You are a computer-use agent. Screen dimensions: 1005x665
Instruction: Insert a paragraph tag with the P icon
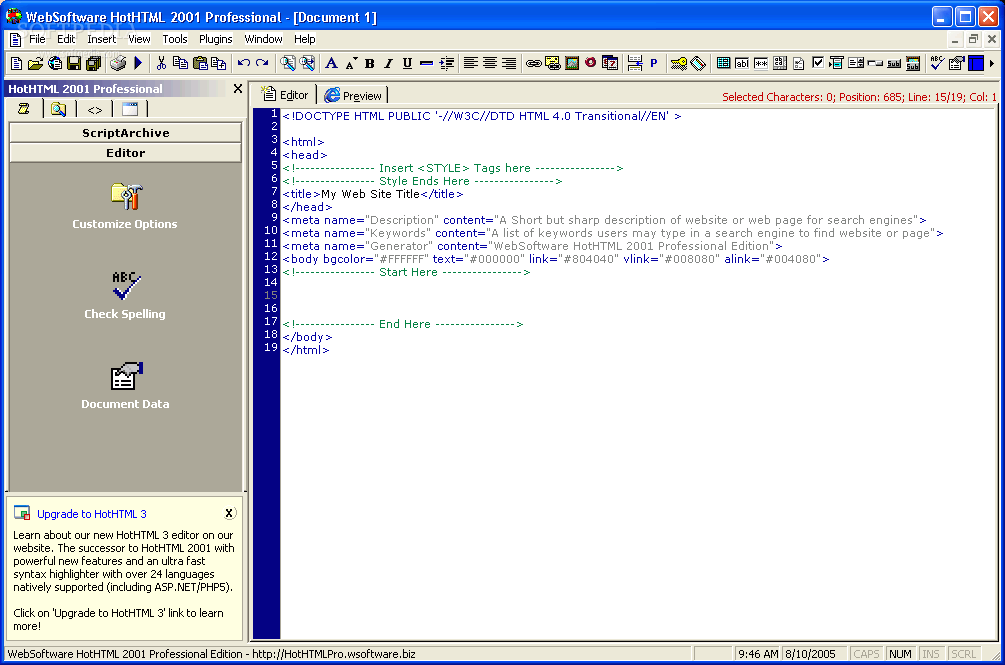click(x=654, y=63)
